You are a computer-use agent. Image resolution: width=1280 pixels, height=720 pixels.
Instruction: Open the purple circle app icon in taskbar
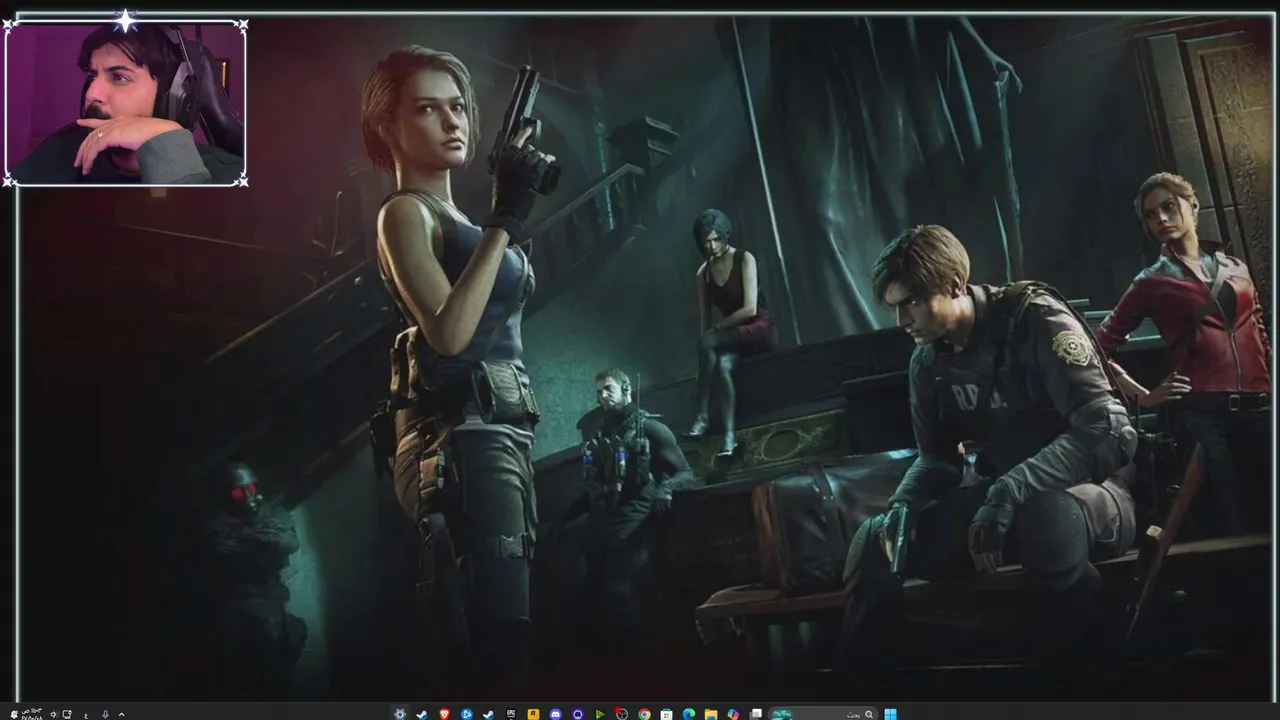point(578,714)
